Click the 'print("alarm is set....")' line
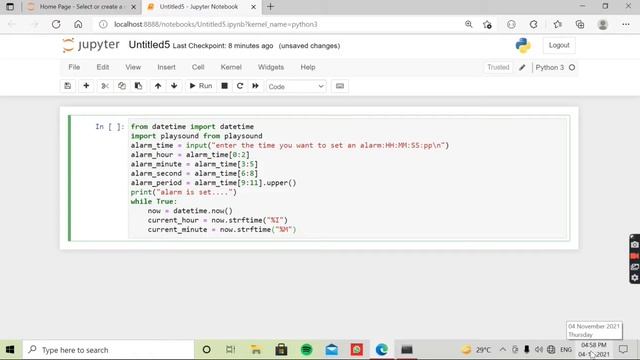 184,192
